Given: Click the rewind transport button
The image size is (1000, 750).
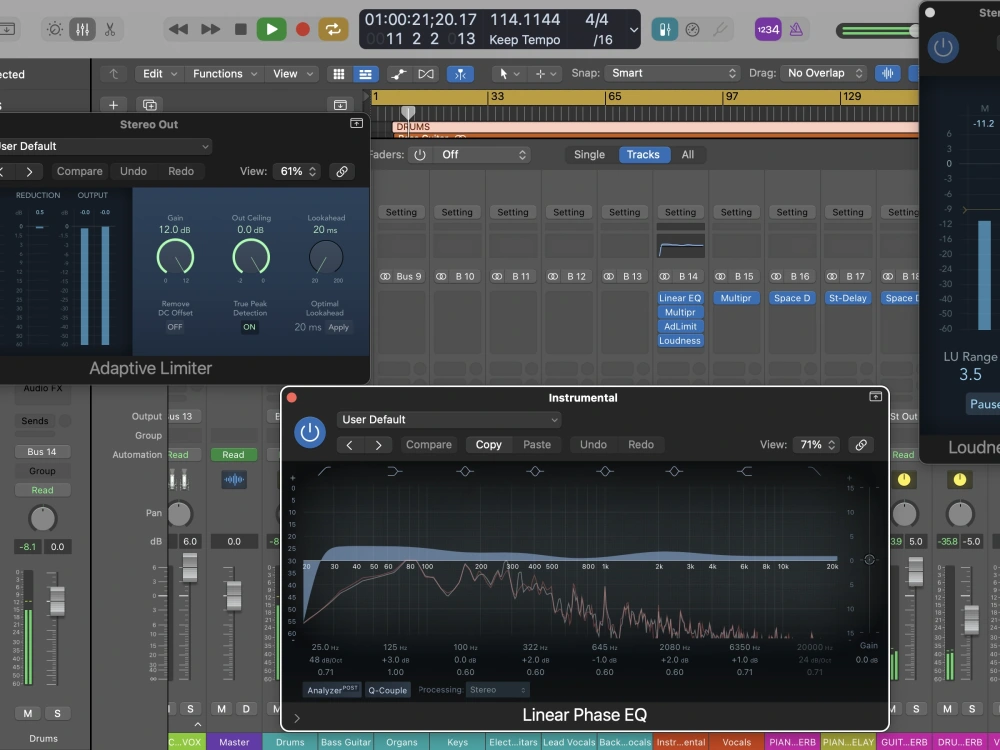Looking at the screenshot, I should 178,29.
